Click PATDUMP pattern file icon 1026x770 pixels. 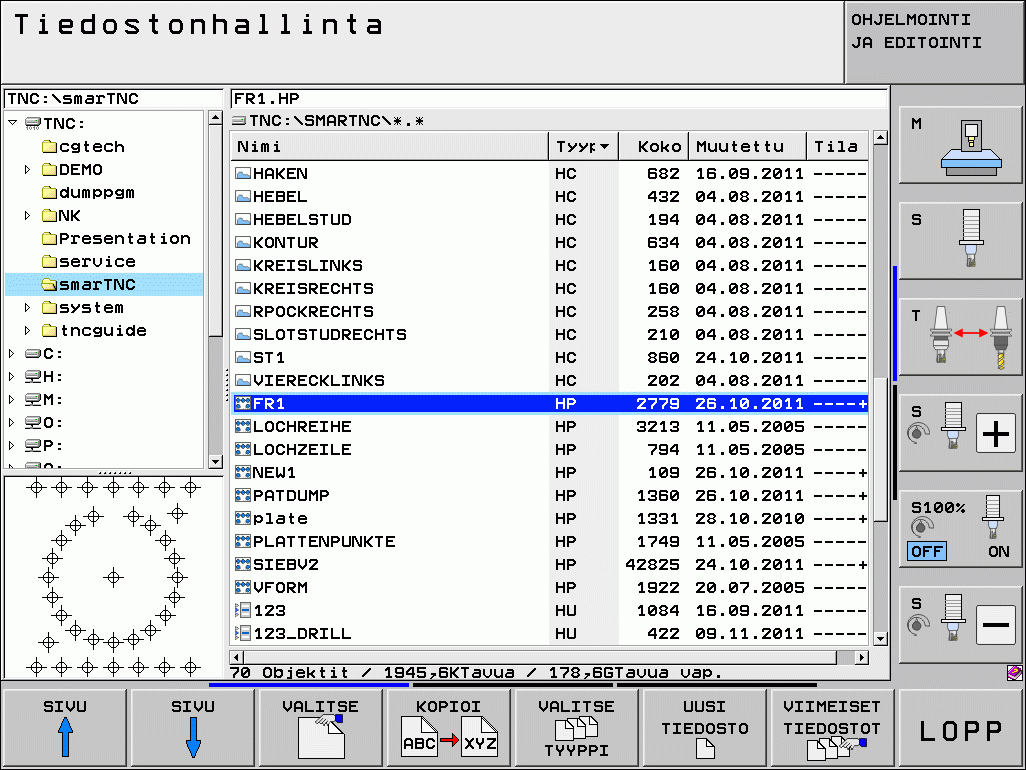243,495
